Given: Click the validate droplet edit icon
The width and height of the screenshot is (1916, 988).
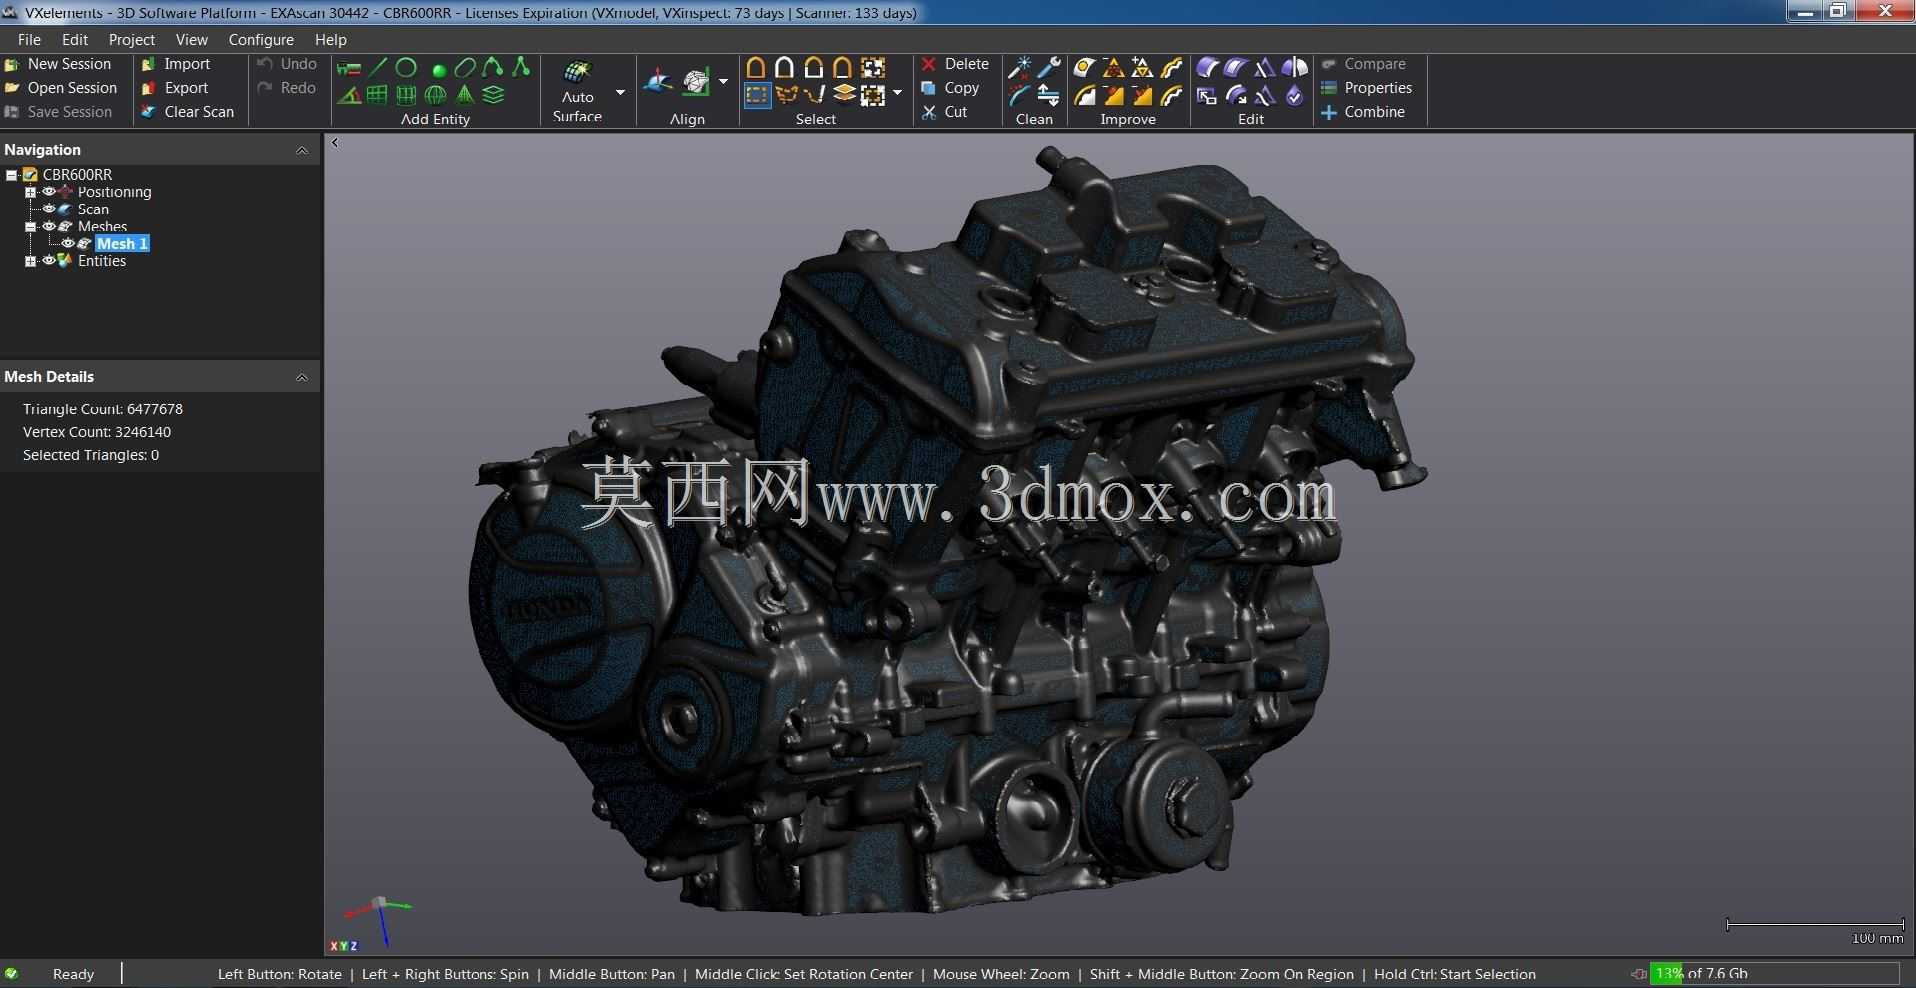Looking at the screenshot, I should point(1295,96).
